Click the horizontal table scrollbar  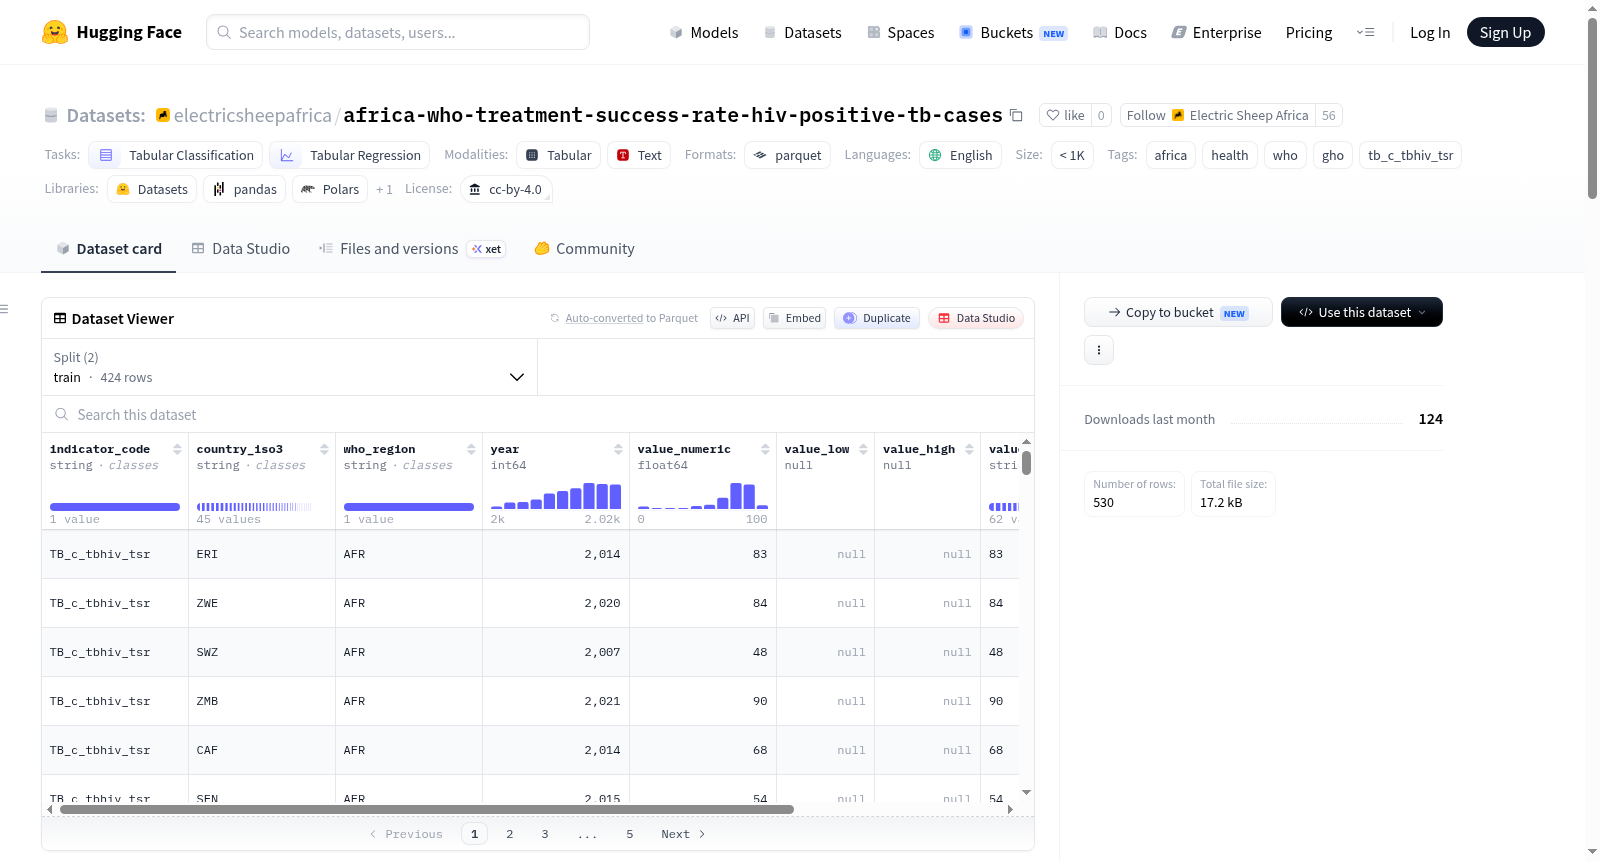point(427,809)
